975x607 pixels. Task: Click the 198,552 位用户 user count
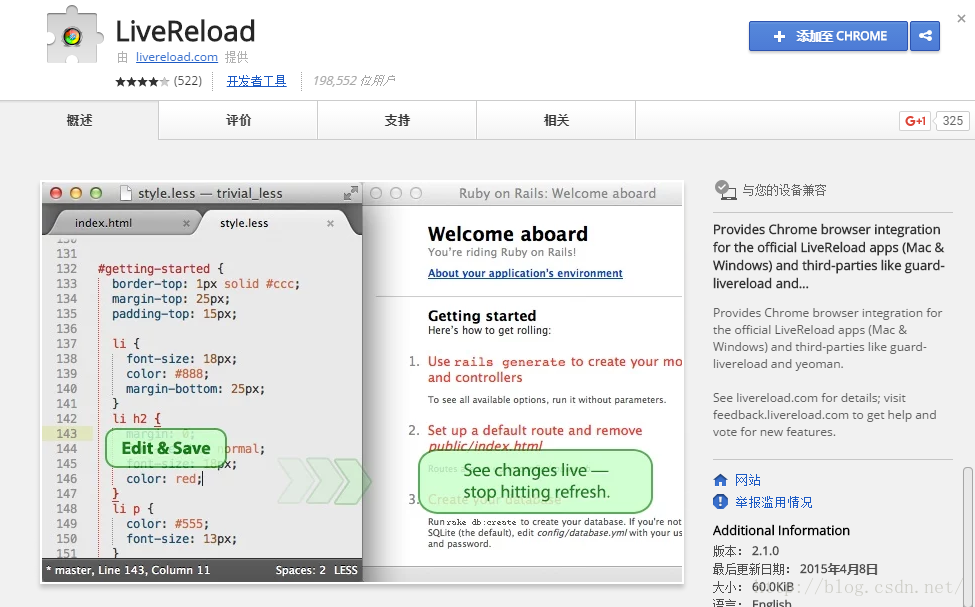pos(354,81)
